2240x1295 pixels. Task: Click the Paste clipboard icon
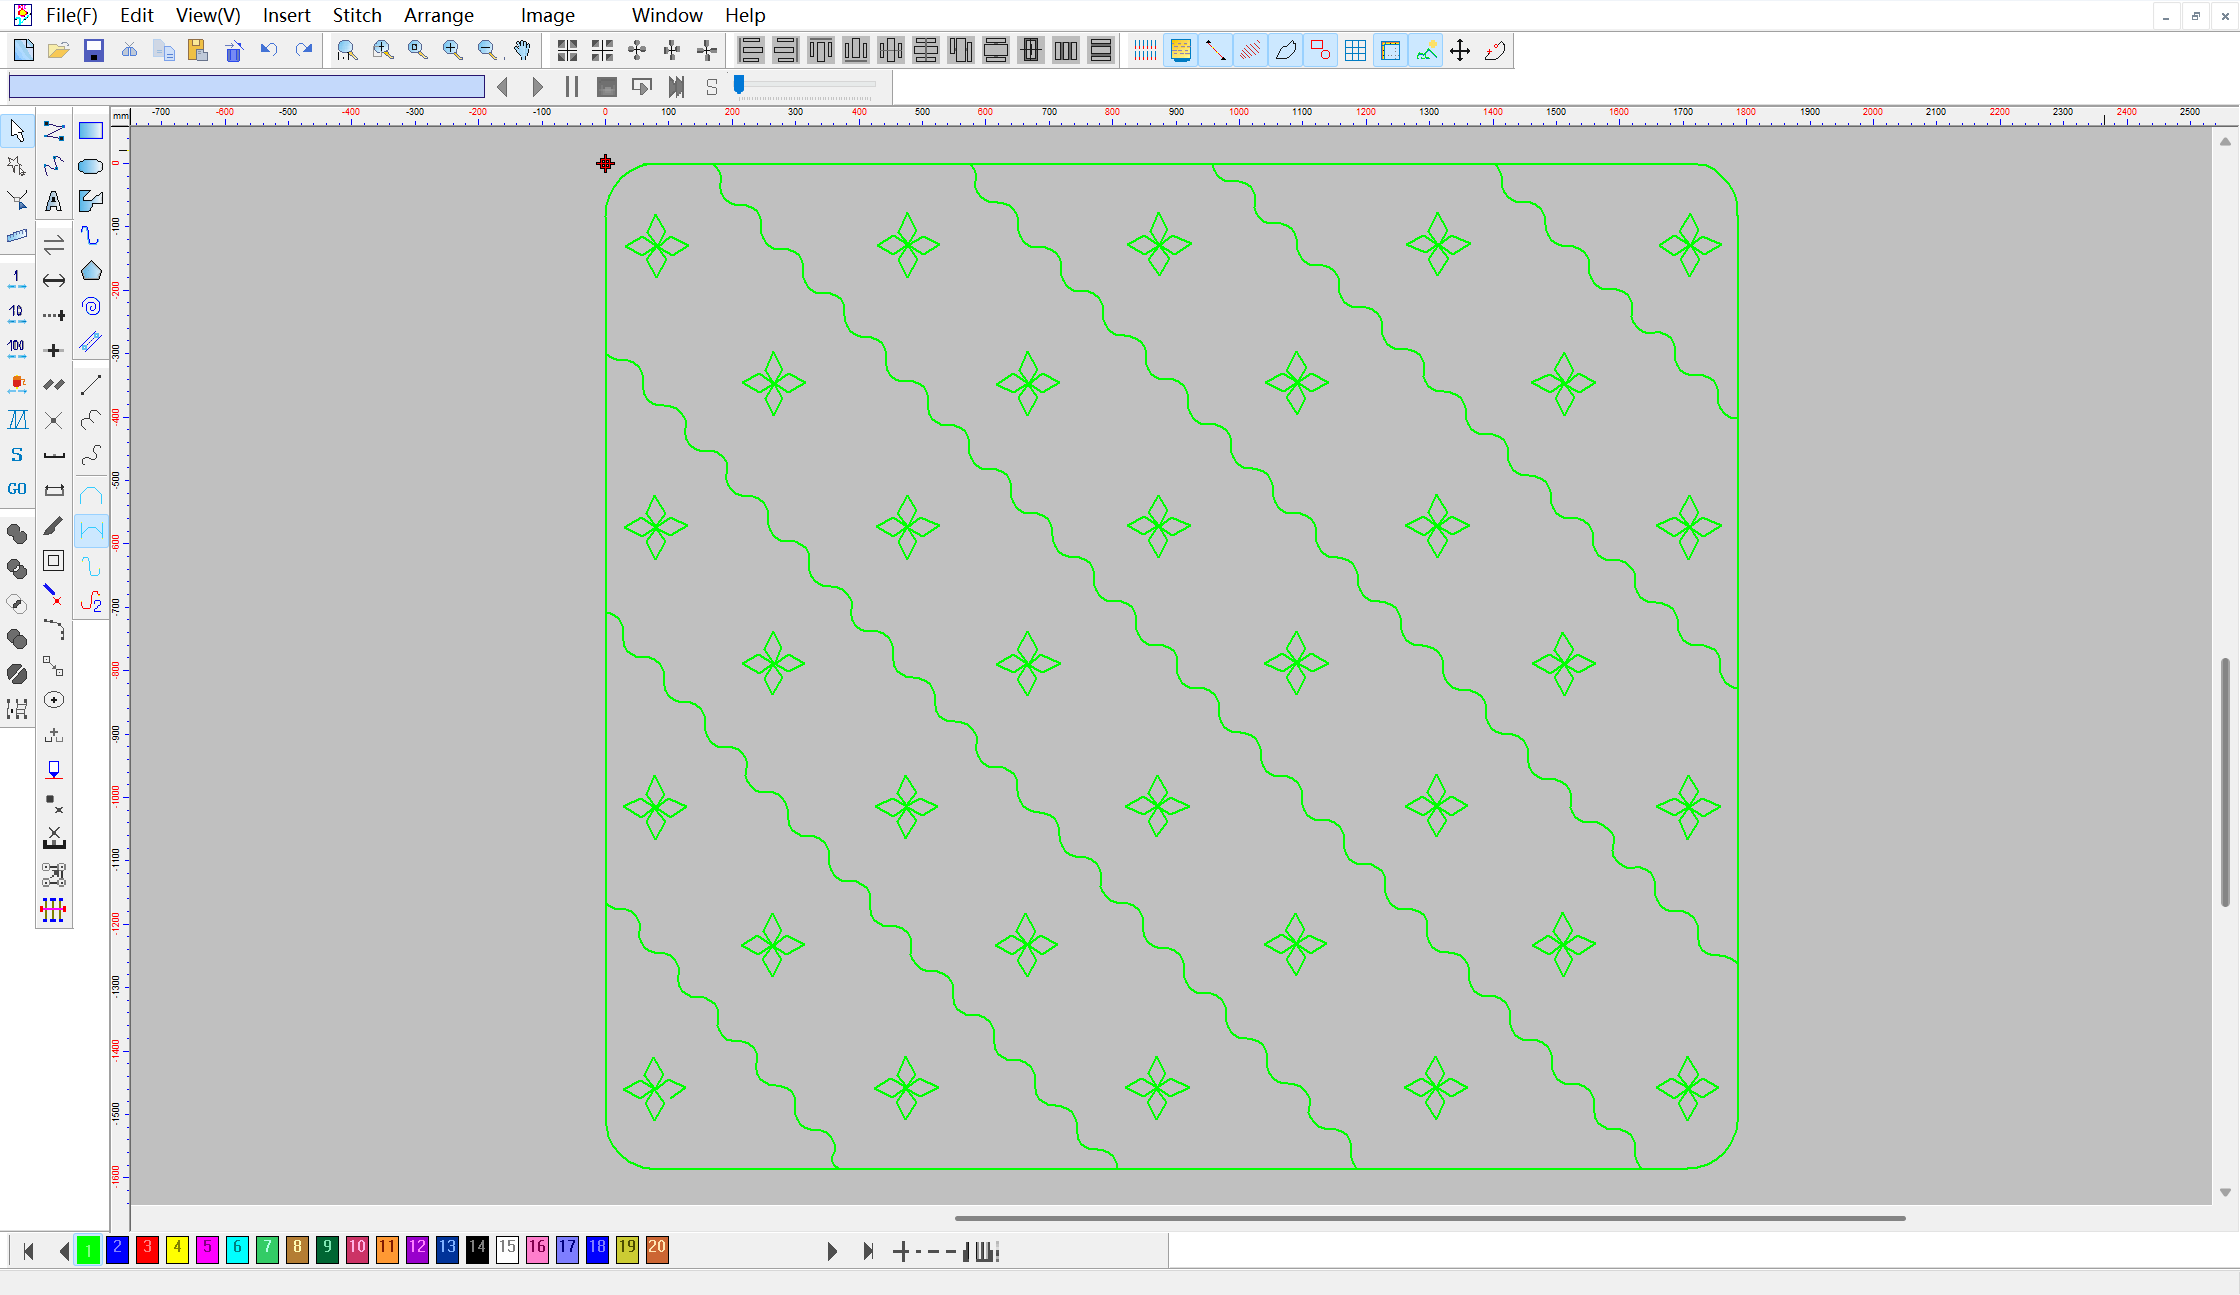[198, 50]
